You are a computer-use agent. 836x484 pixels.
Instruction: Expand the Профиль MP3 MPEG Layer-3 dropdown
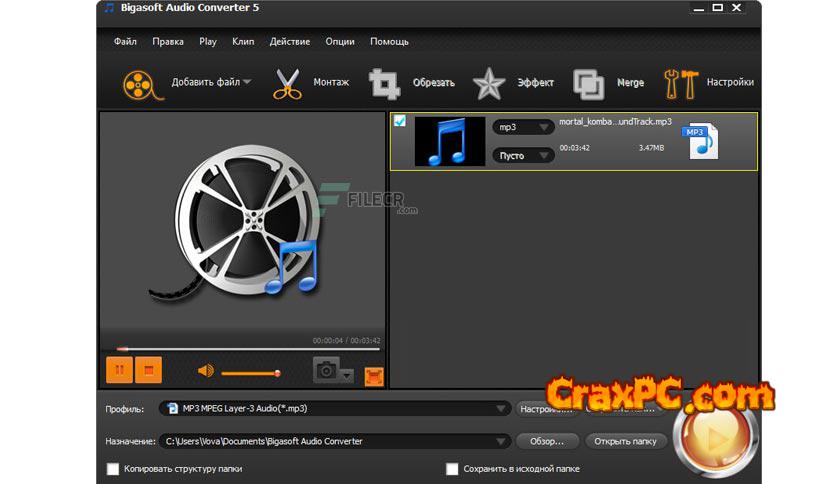pos(502,409)
